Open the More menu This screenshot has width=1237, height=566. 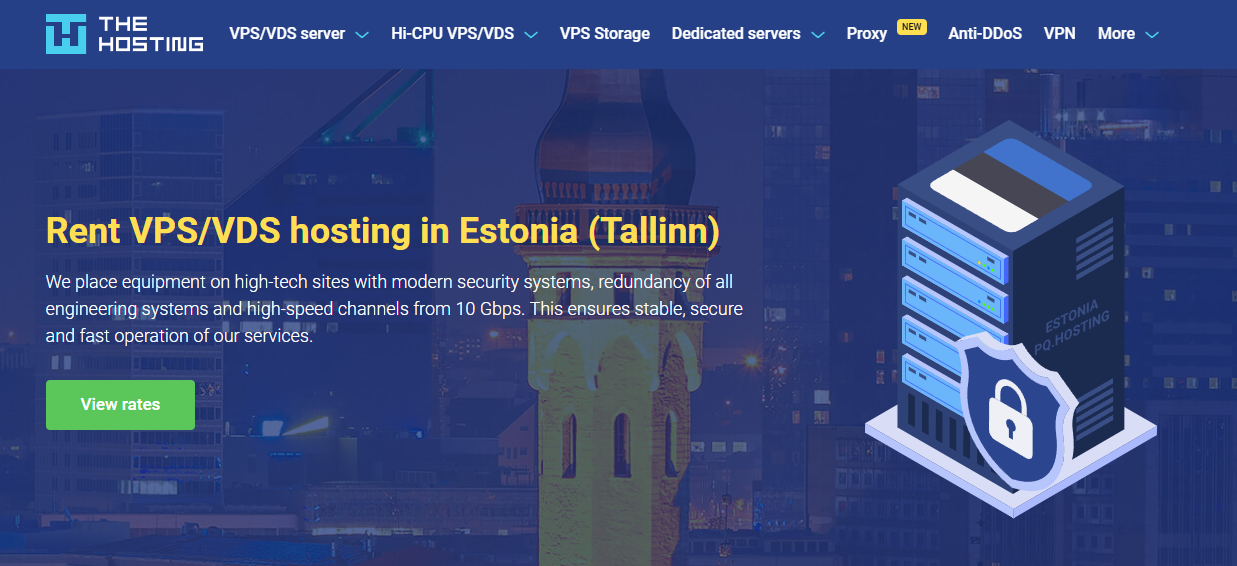point(1116,34)
